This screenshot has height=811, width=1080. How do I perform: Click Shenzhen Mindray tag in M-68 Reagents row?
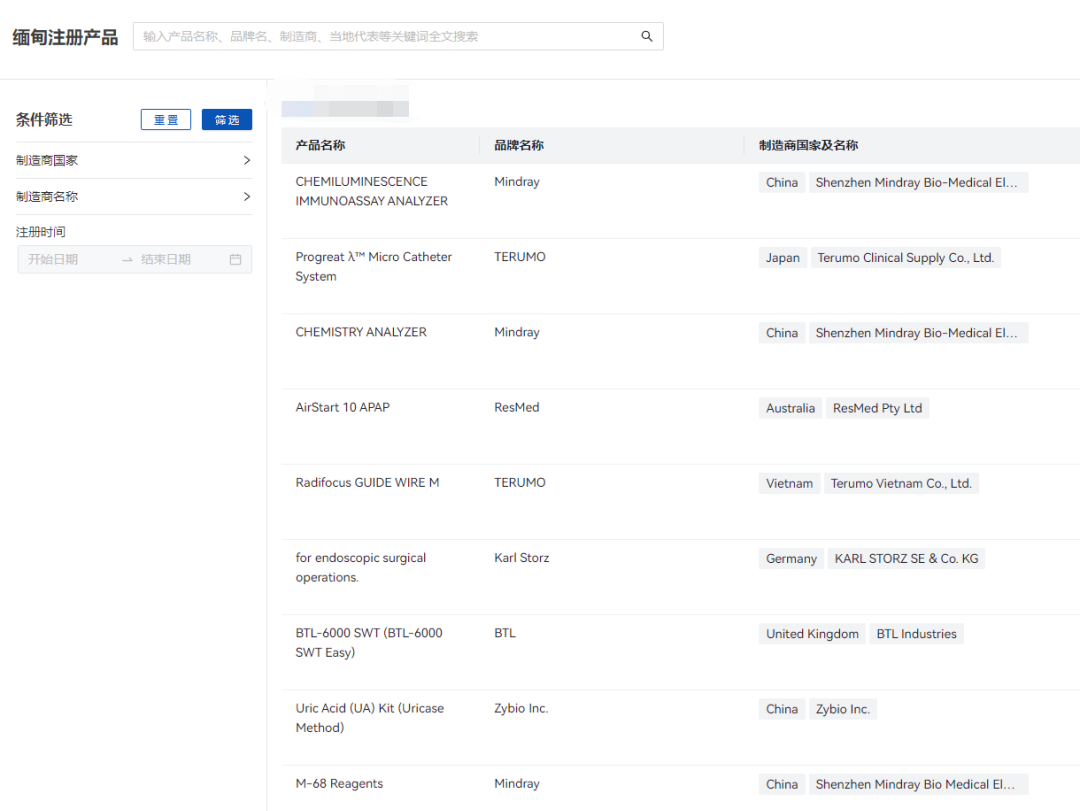918,783
